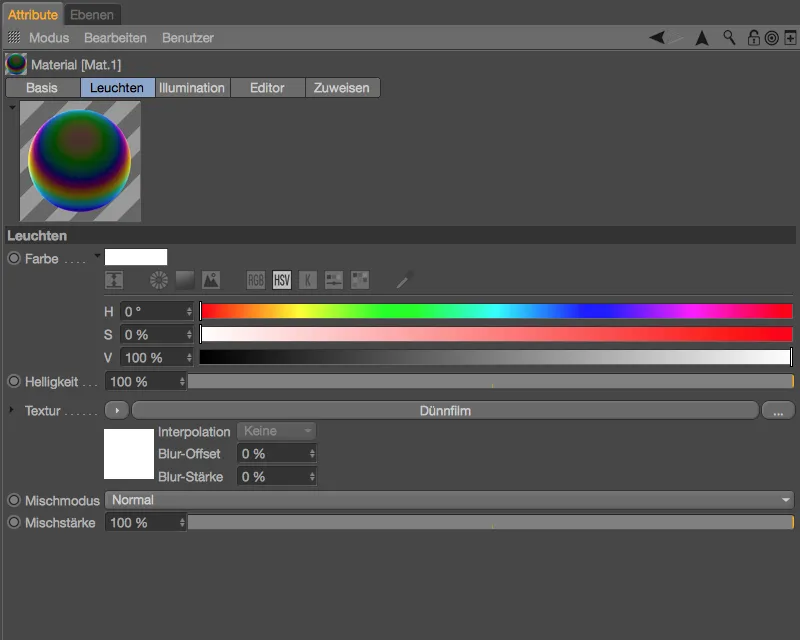Viewport: 800px width, 640px height.
Task: Open the Bearbeiten menu
Action: click(115, 38)
